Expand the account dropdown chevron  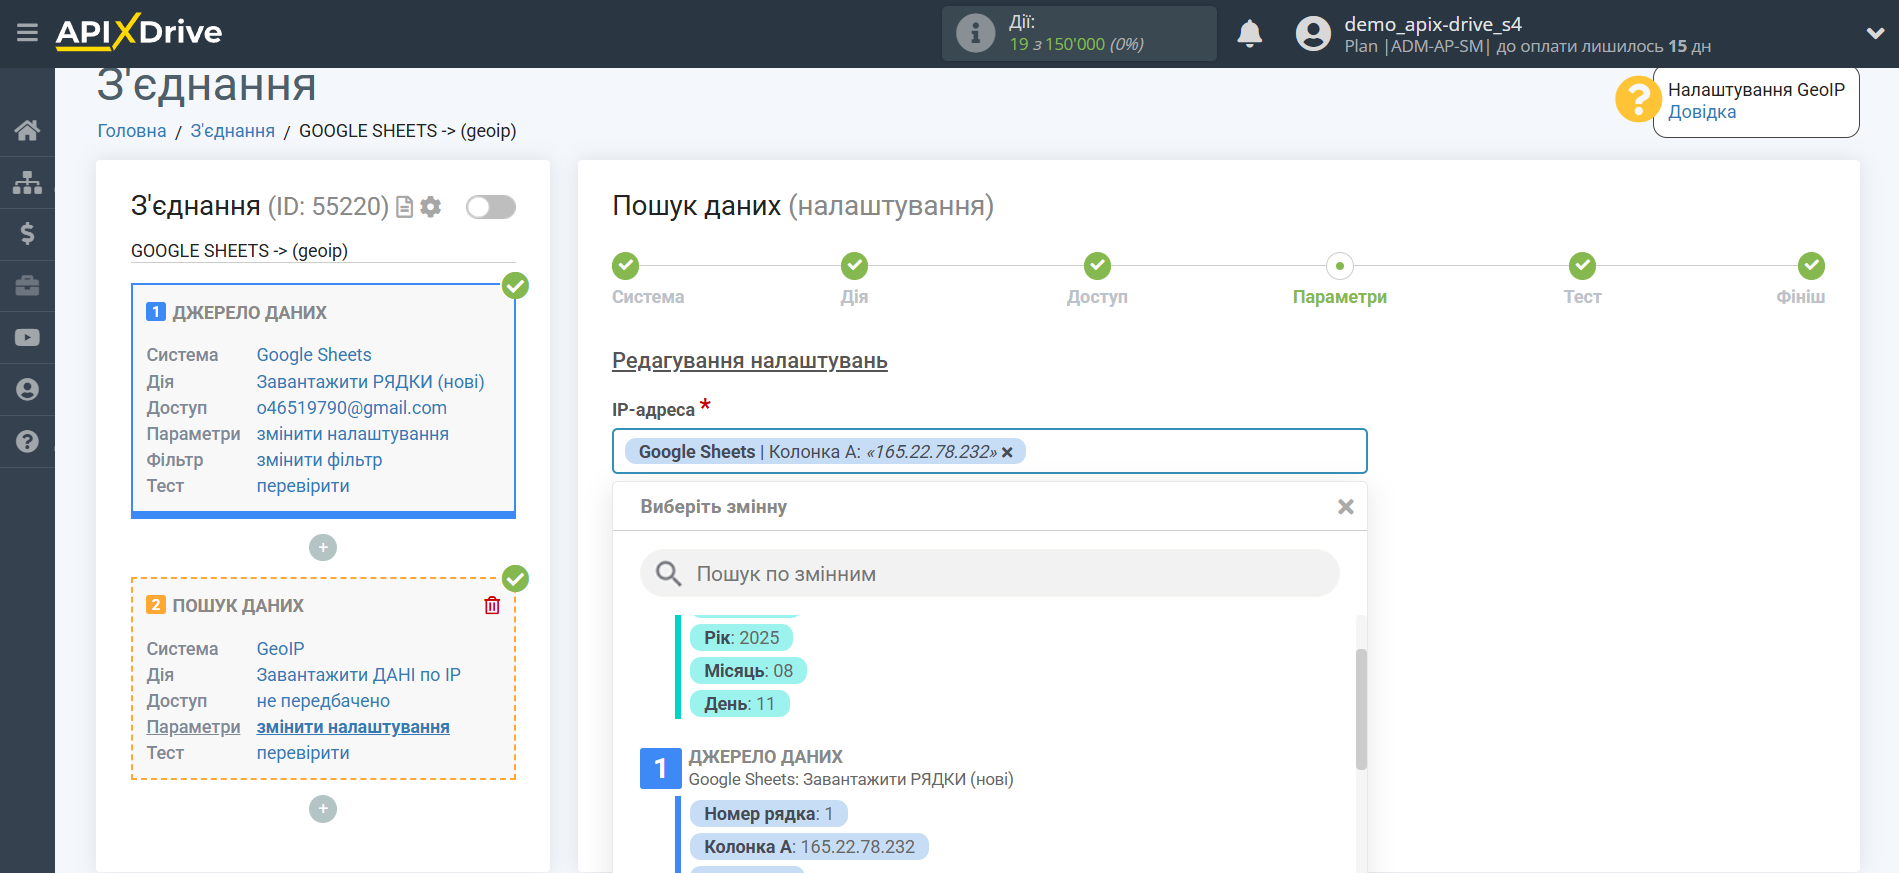point(1875,33)
